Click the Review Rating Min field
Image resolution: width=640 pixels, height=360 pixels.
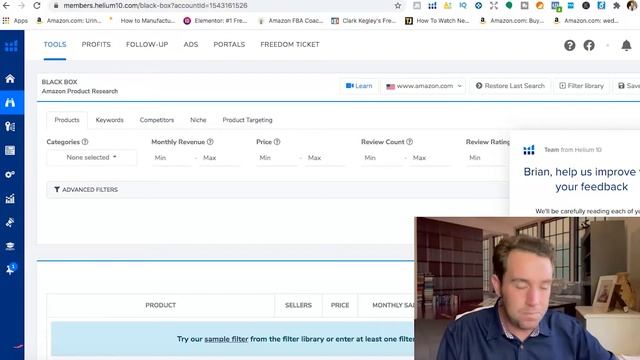click(x=487, y=158)
